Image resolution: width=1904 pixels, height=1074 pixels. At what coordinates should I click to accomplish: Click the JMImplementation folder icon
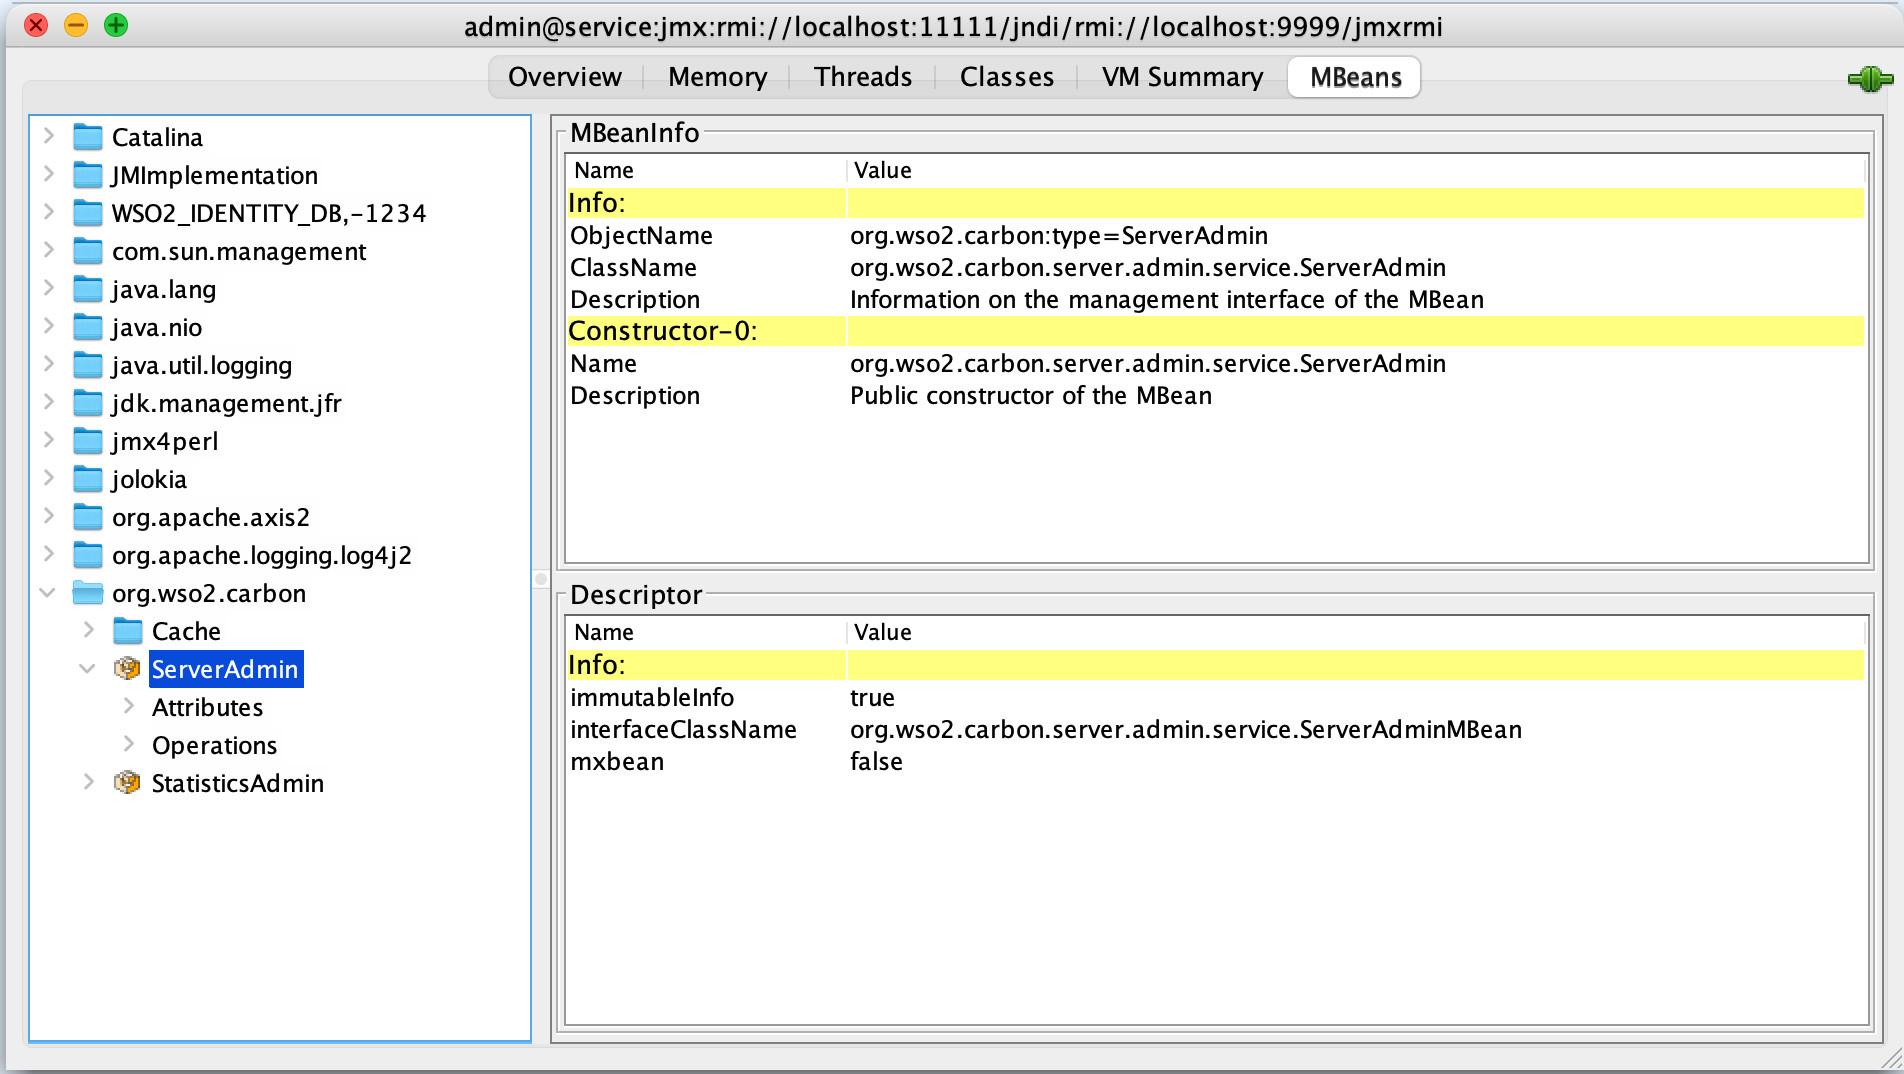[88, 175]
